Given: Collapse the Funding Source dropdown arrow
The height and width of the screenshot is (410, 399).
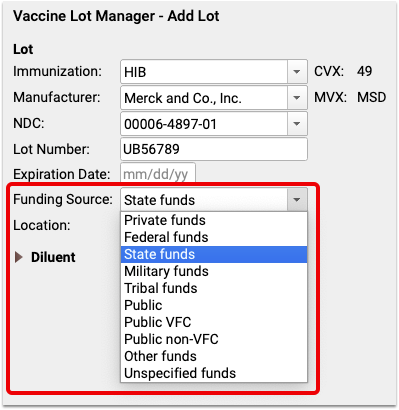Looking at the screenshot, I should [x=297, y=200].
